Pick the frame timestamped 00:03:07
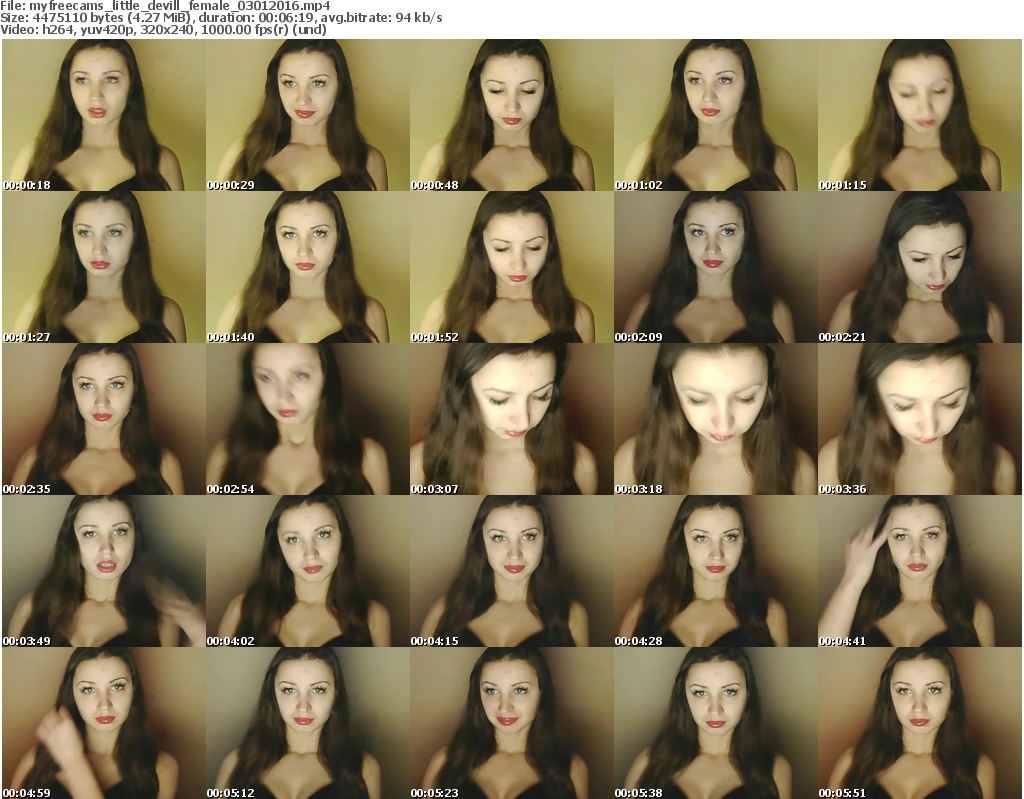 (x=511, y=419)
